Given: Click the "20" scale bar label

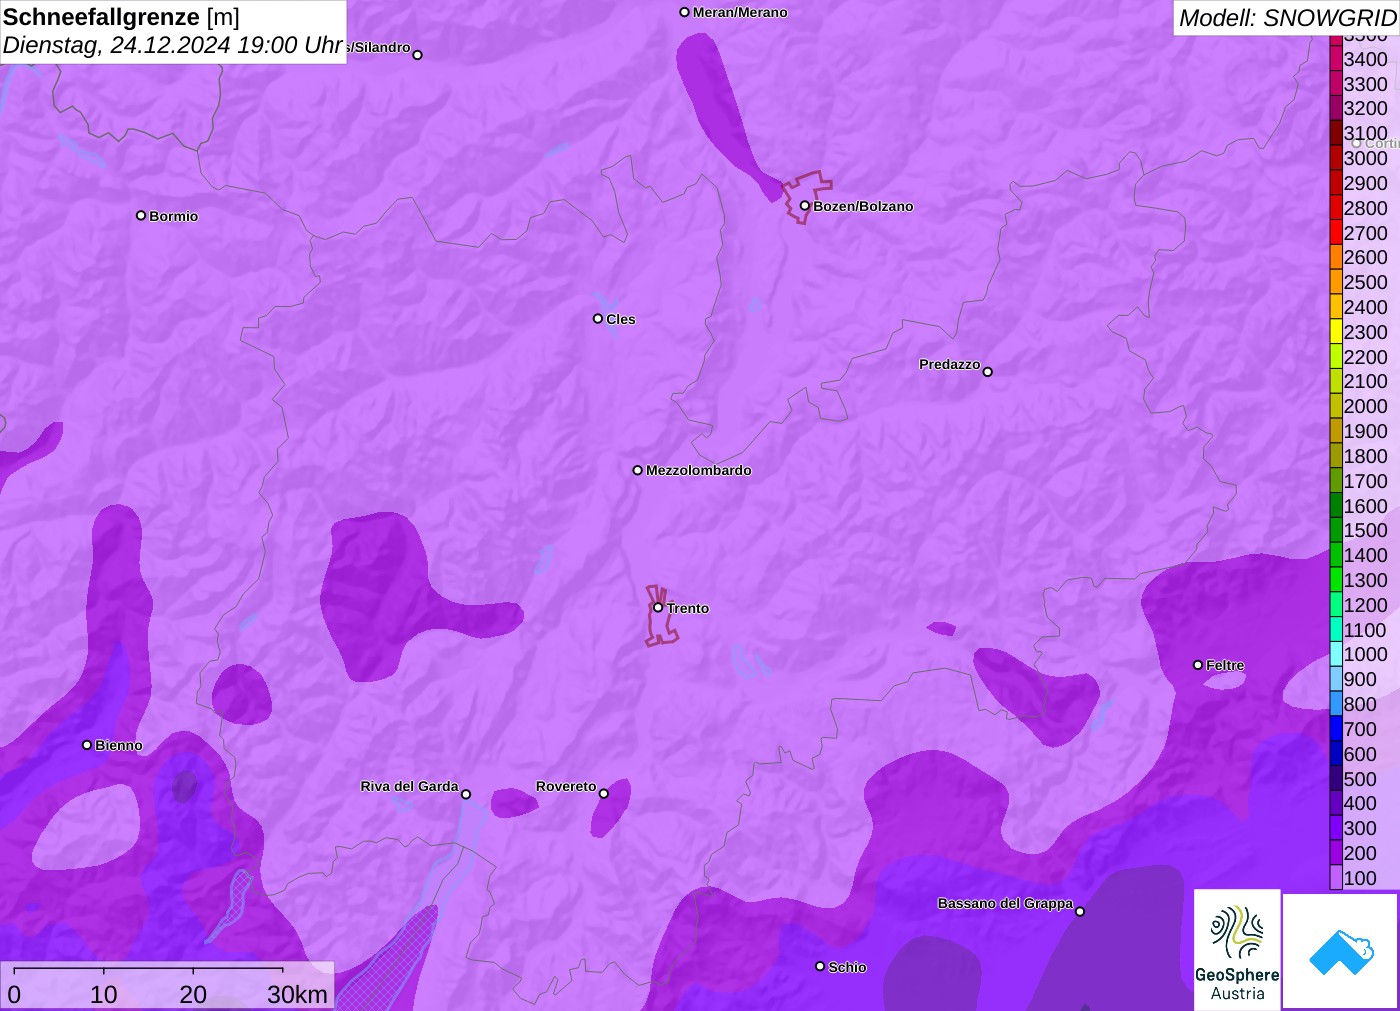Looking at the screenshot, I should click(x=193, y=994).
